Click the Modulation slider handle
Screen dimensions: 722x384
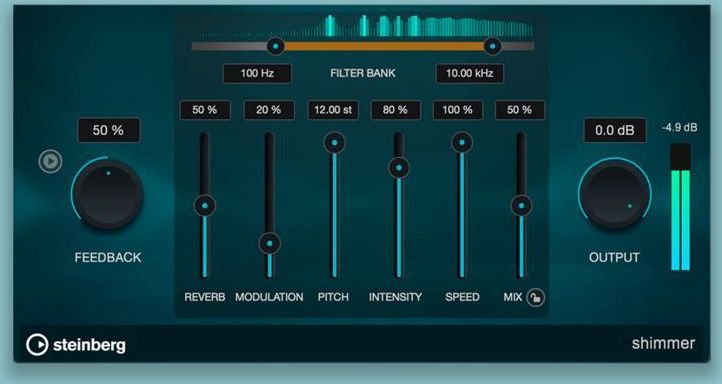tap(270, 244)
